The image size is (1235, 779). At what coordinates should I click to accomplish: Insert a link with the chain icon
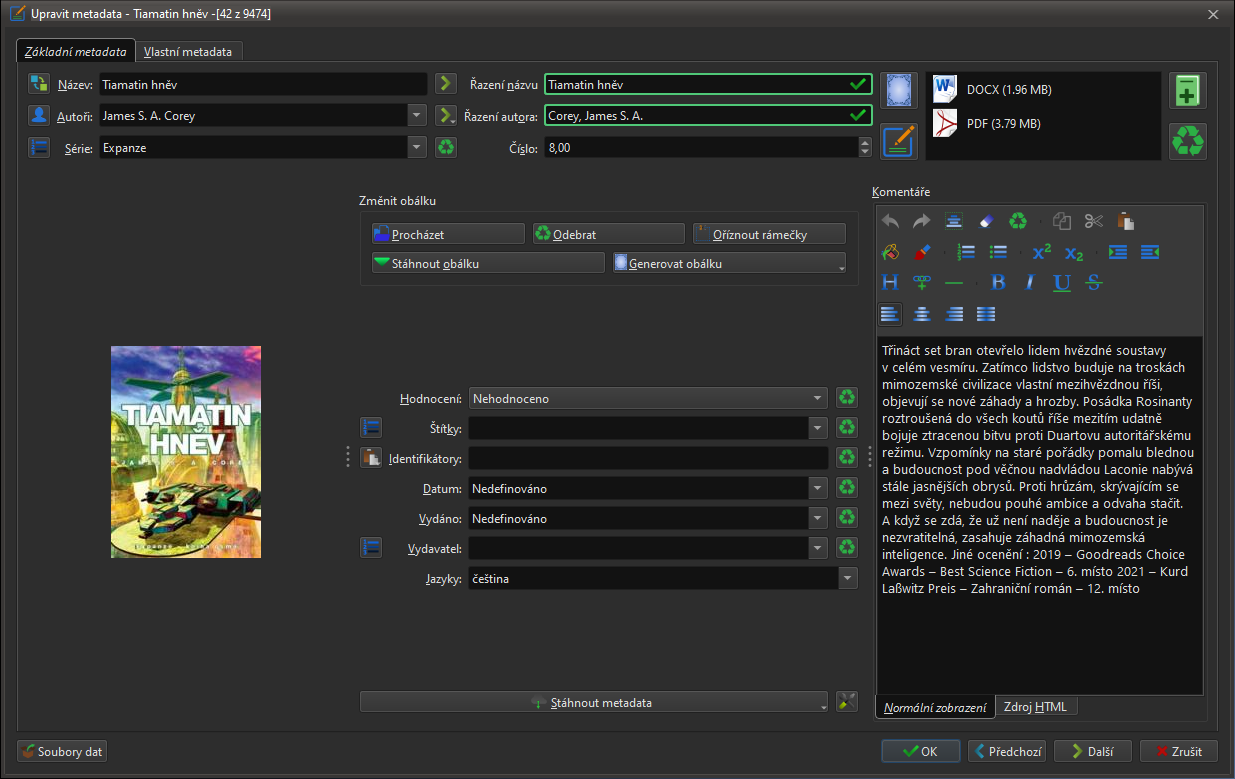pyautogui.click(x=922, y=283)
